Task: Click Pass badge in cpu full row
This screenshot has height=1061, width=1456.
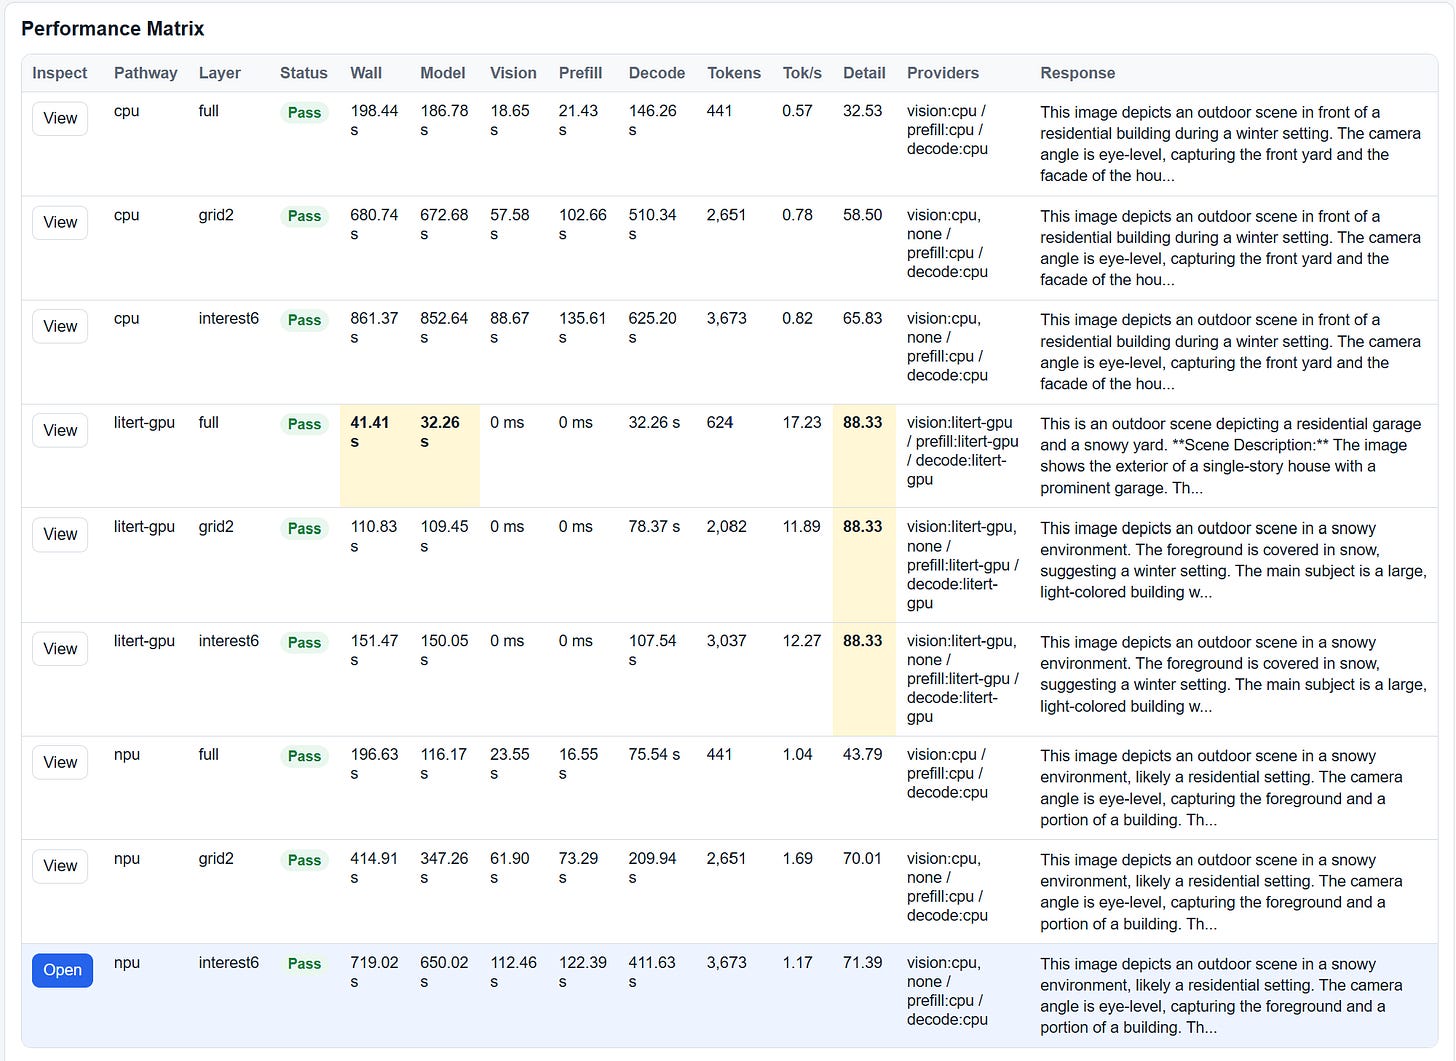Action: [304, 112]
